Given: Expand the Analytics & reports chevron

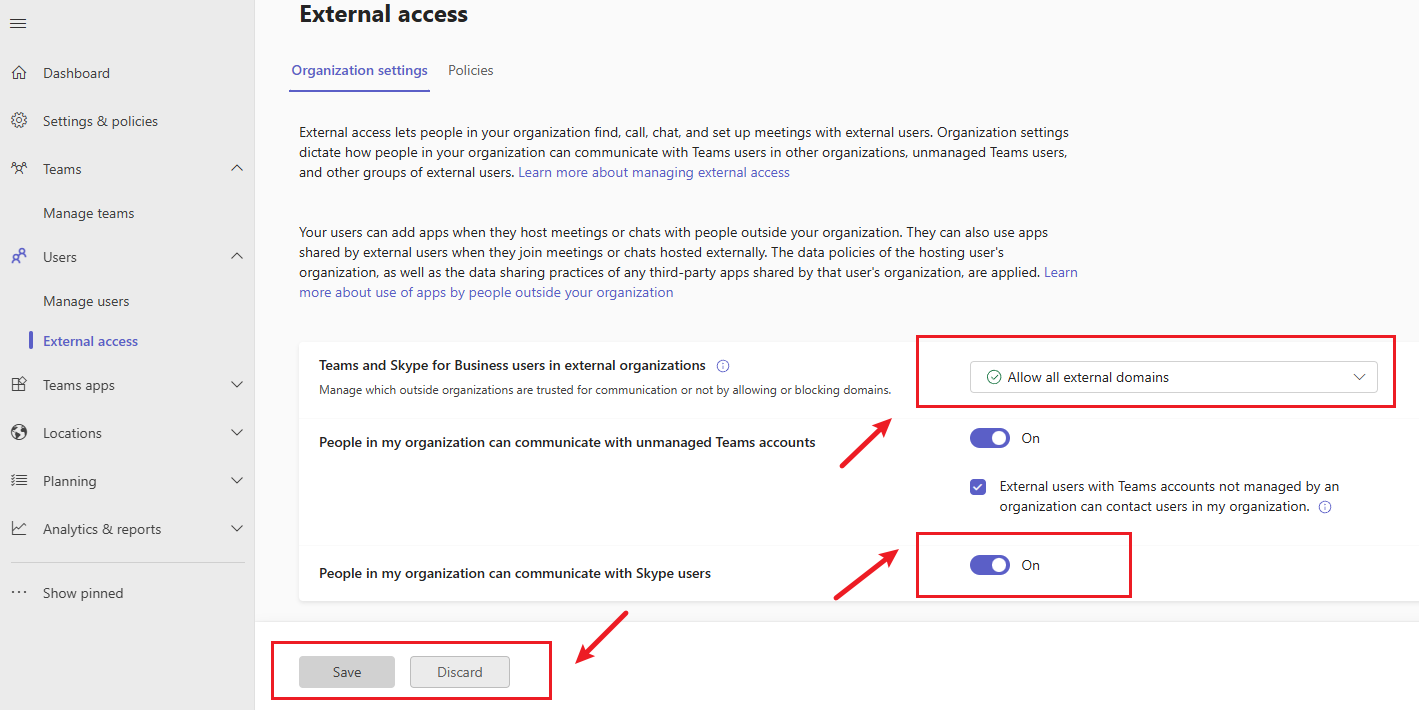Looking at the screenshot, I should (x=237, y=528).
